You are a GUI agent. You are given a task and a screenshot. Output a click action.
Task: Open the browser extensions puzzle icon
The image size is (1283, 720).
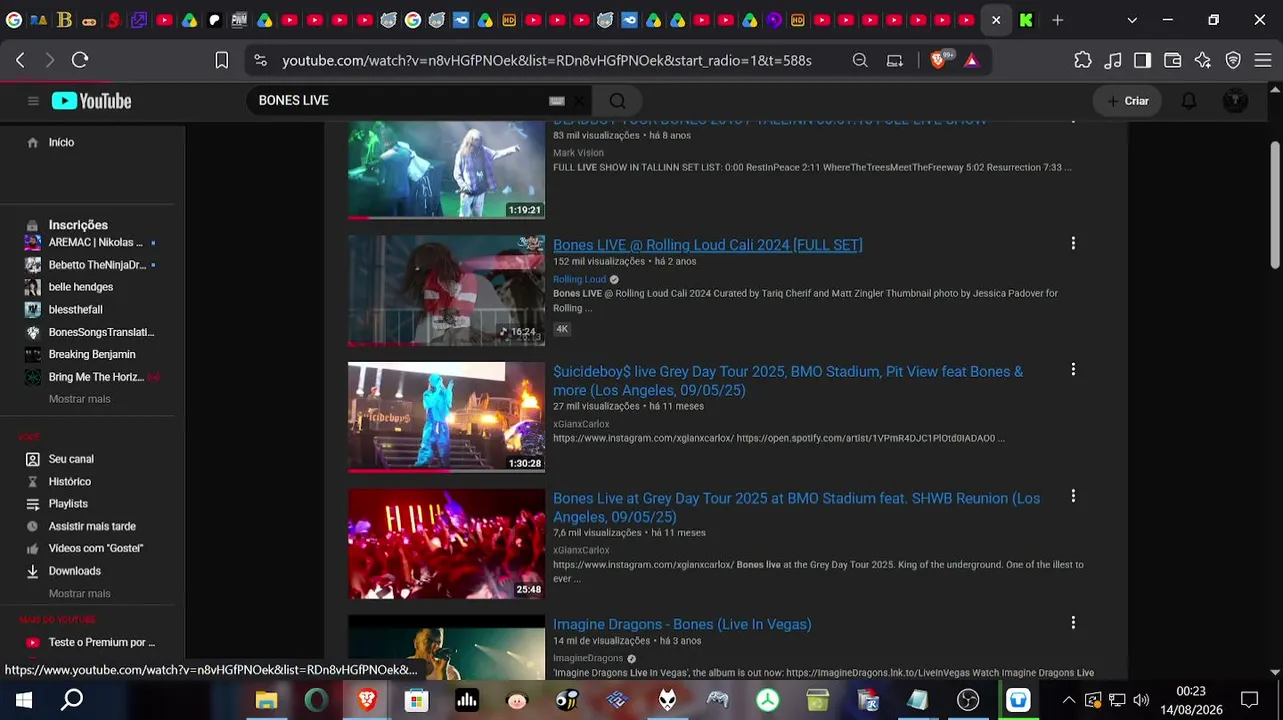tap(1083, 61)
